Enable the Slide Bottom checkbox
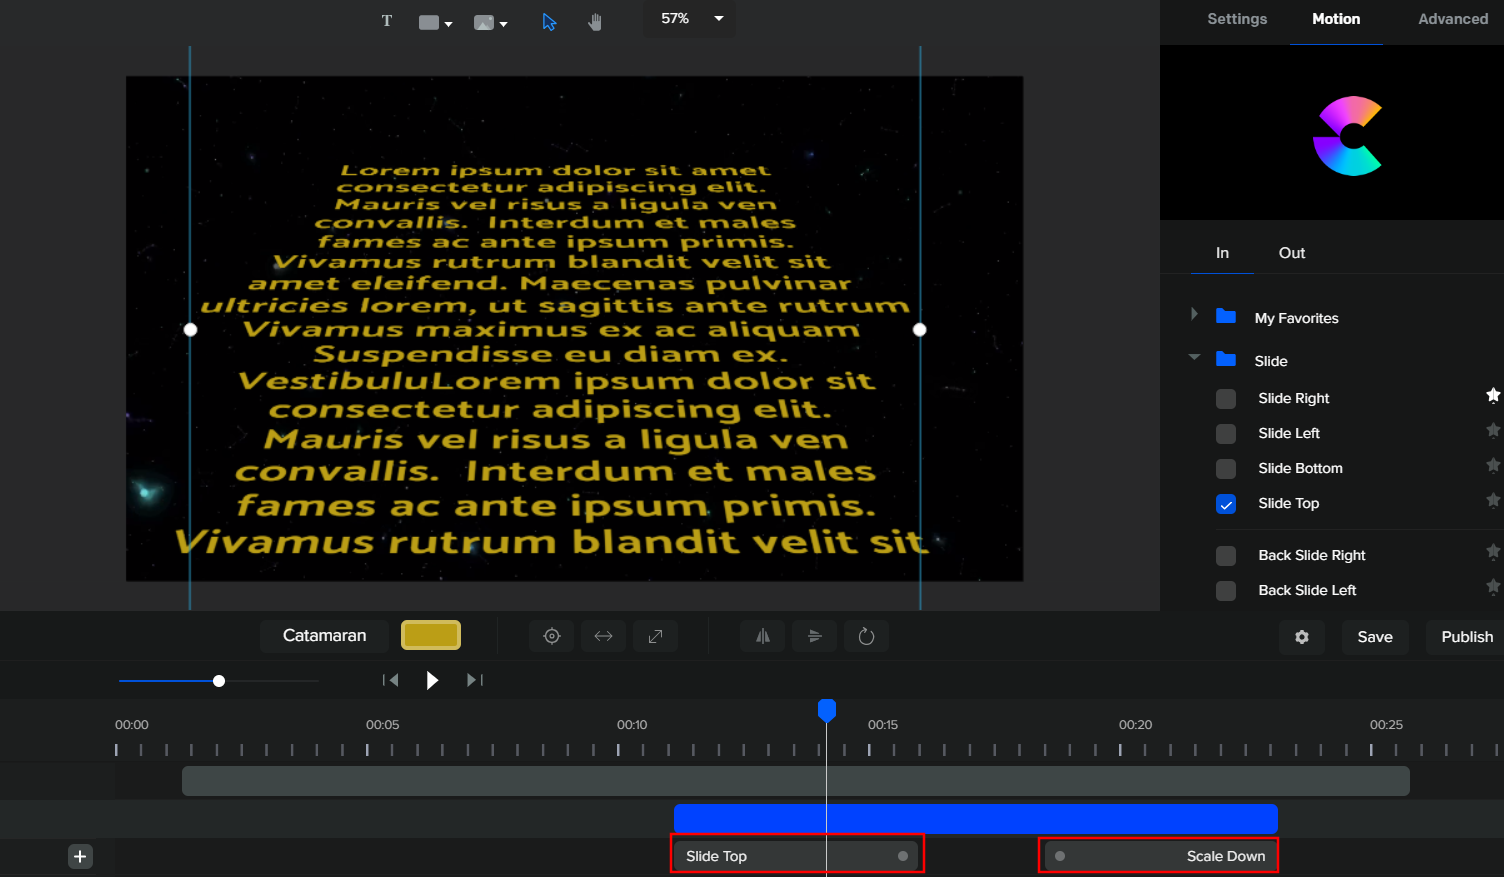The width and height of the screenshot is (1504, 877). 1226,469
